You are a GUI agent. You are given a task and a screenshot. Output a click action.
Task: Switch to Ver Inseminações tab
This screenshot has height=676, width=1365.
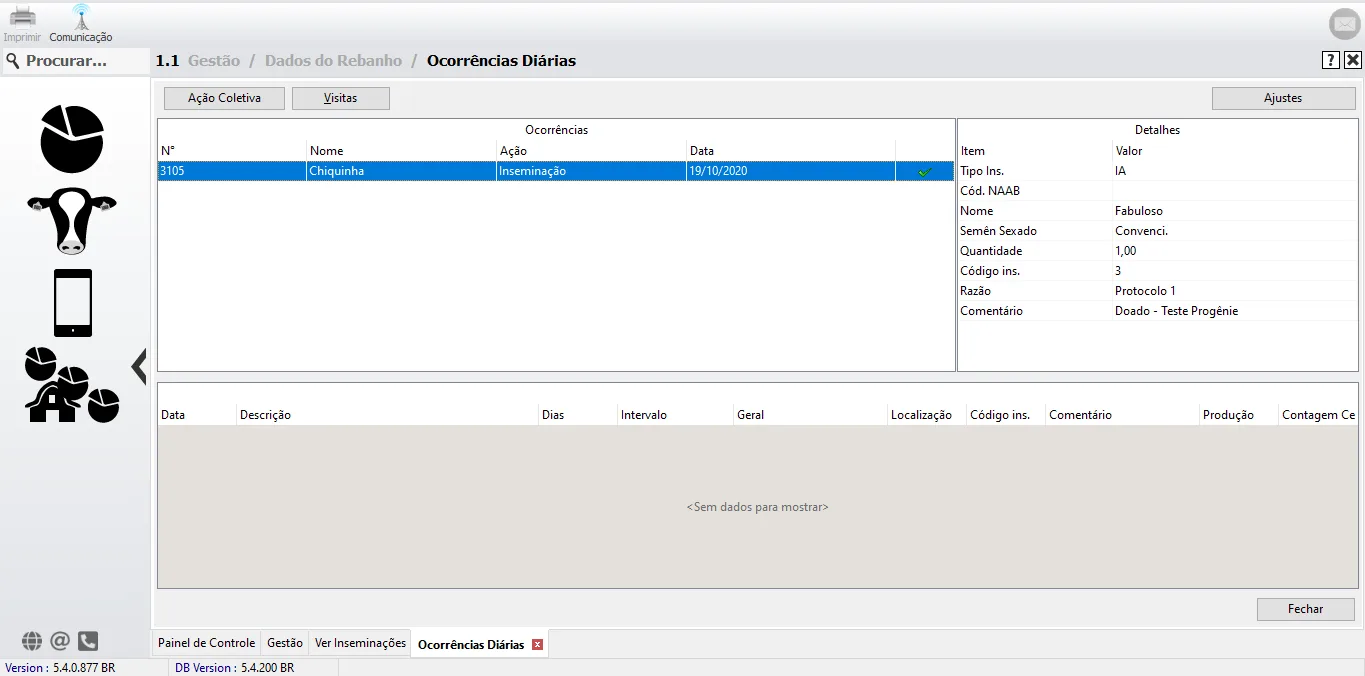(360, 643)
